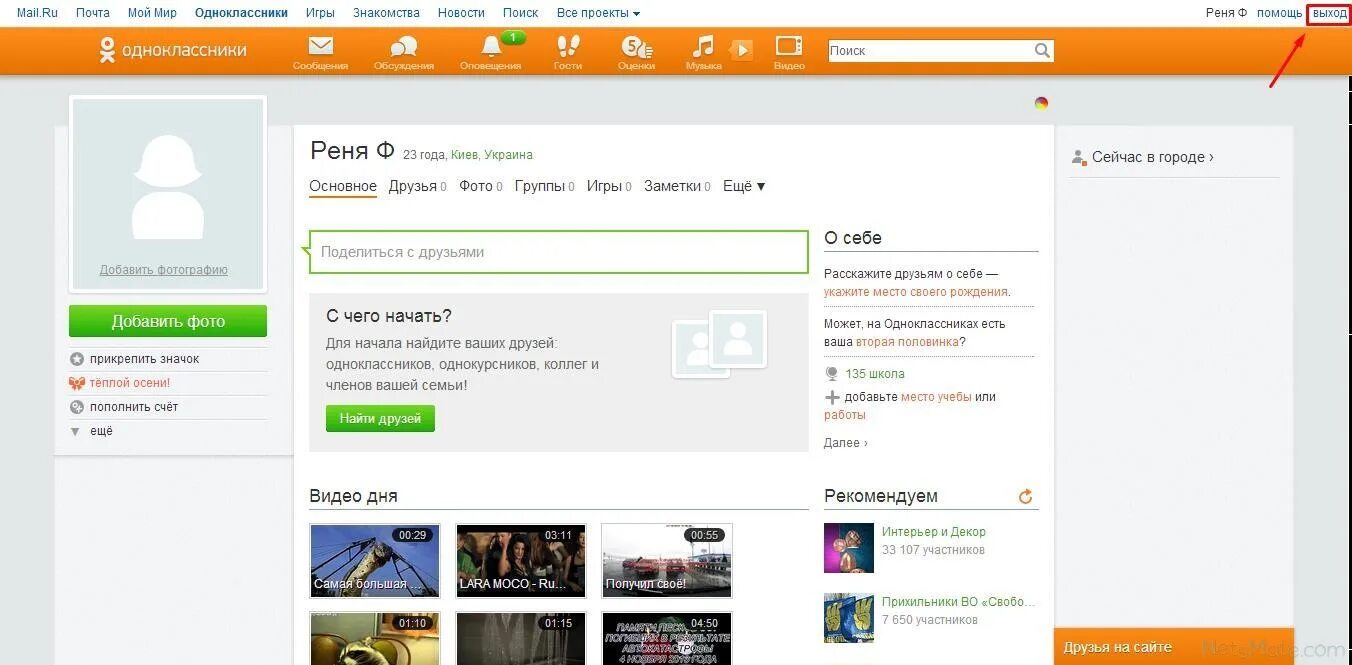The width and height of the screenshot is (1352, 665).
Task: Open Mail.Ru in top bar
Action: (37, 13)
